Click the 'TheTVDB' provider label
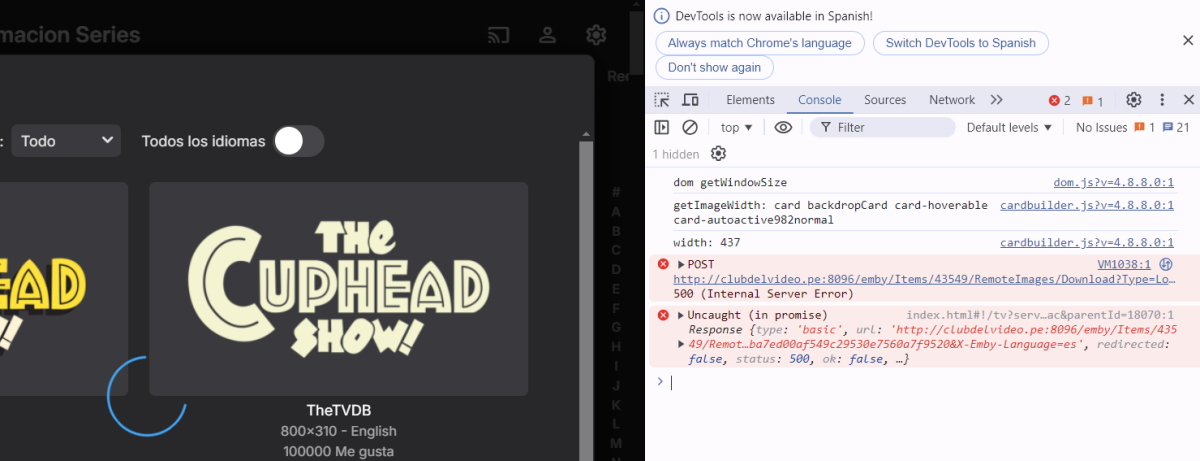This screenshot has width=1200, height=461. (339, 410)
